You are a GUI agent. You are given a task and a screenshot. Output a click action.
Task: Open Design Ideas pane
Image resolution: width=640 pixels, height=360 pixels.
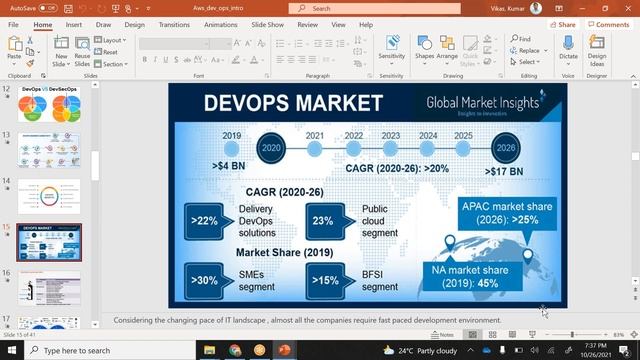596,51
